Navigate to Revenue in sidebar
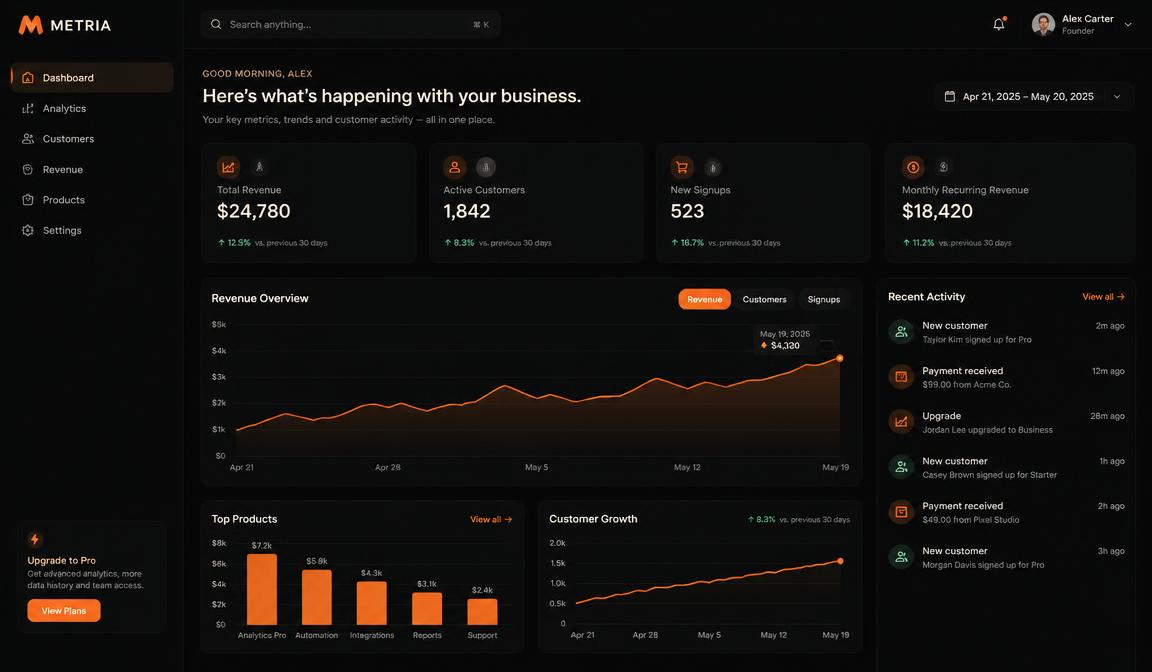The image size is (1152, 672). click(92, 170)
